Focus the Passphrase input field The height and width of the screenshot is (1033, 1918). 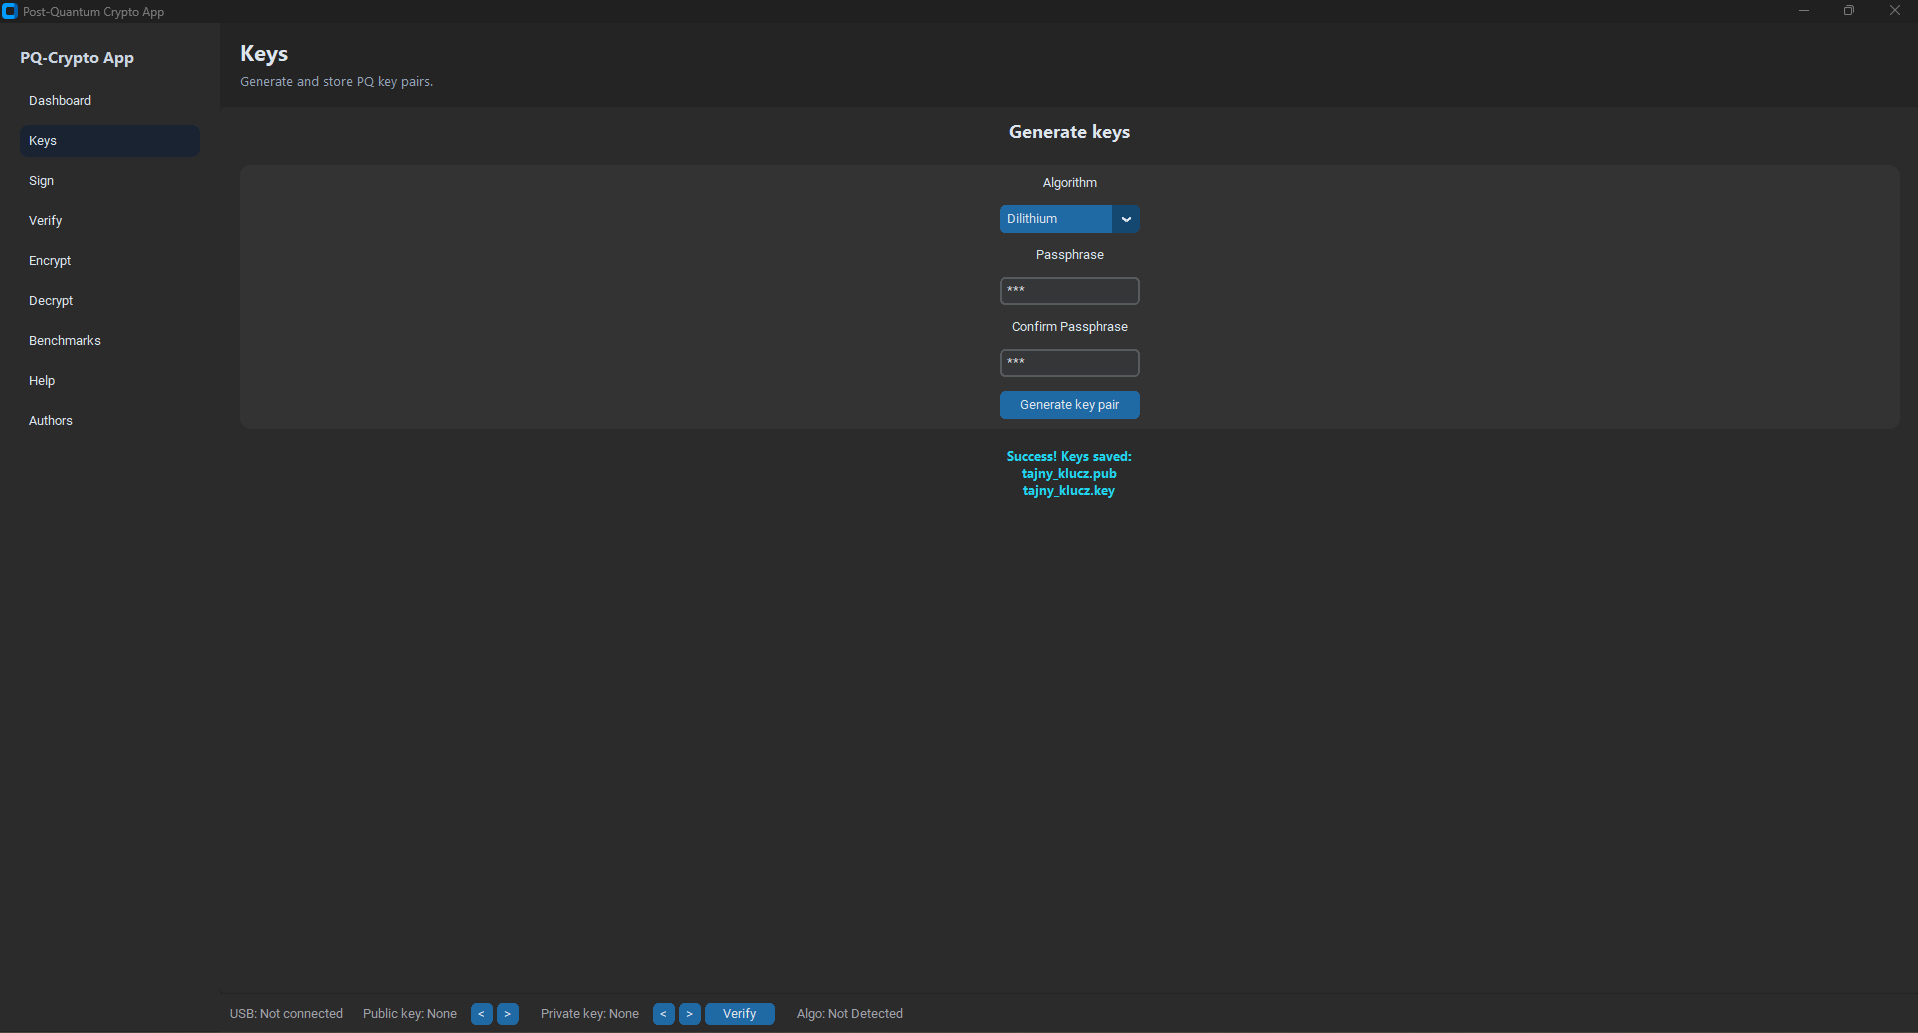pyautogui.click(x=1069, y=291)
